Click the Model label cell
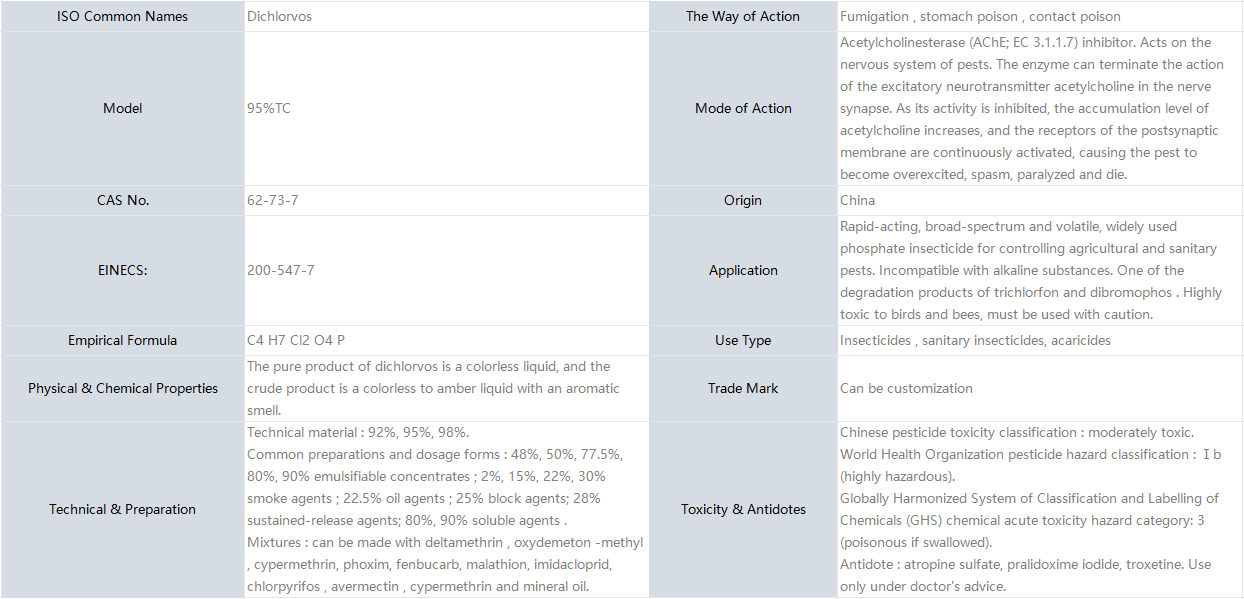The width and height of the screenshot is (1244, 599). pos(123,108)
